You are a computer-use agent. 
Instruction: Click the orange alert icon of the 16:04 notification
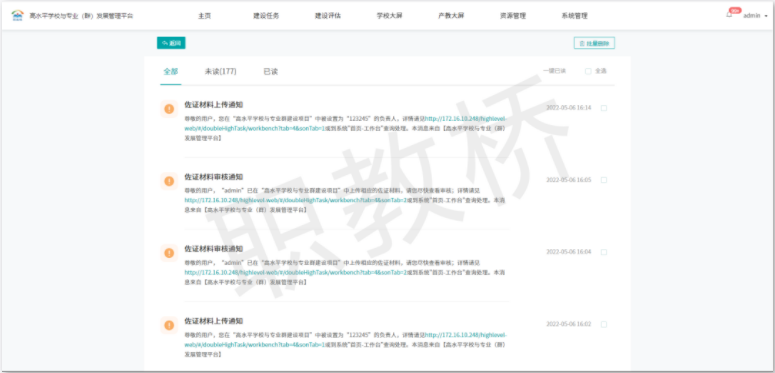[169, 253]
